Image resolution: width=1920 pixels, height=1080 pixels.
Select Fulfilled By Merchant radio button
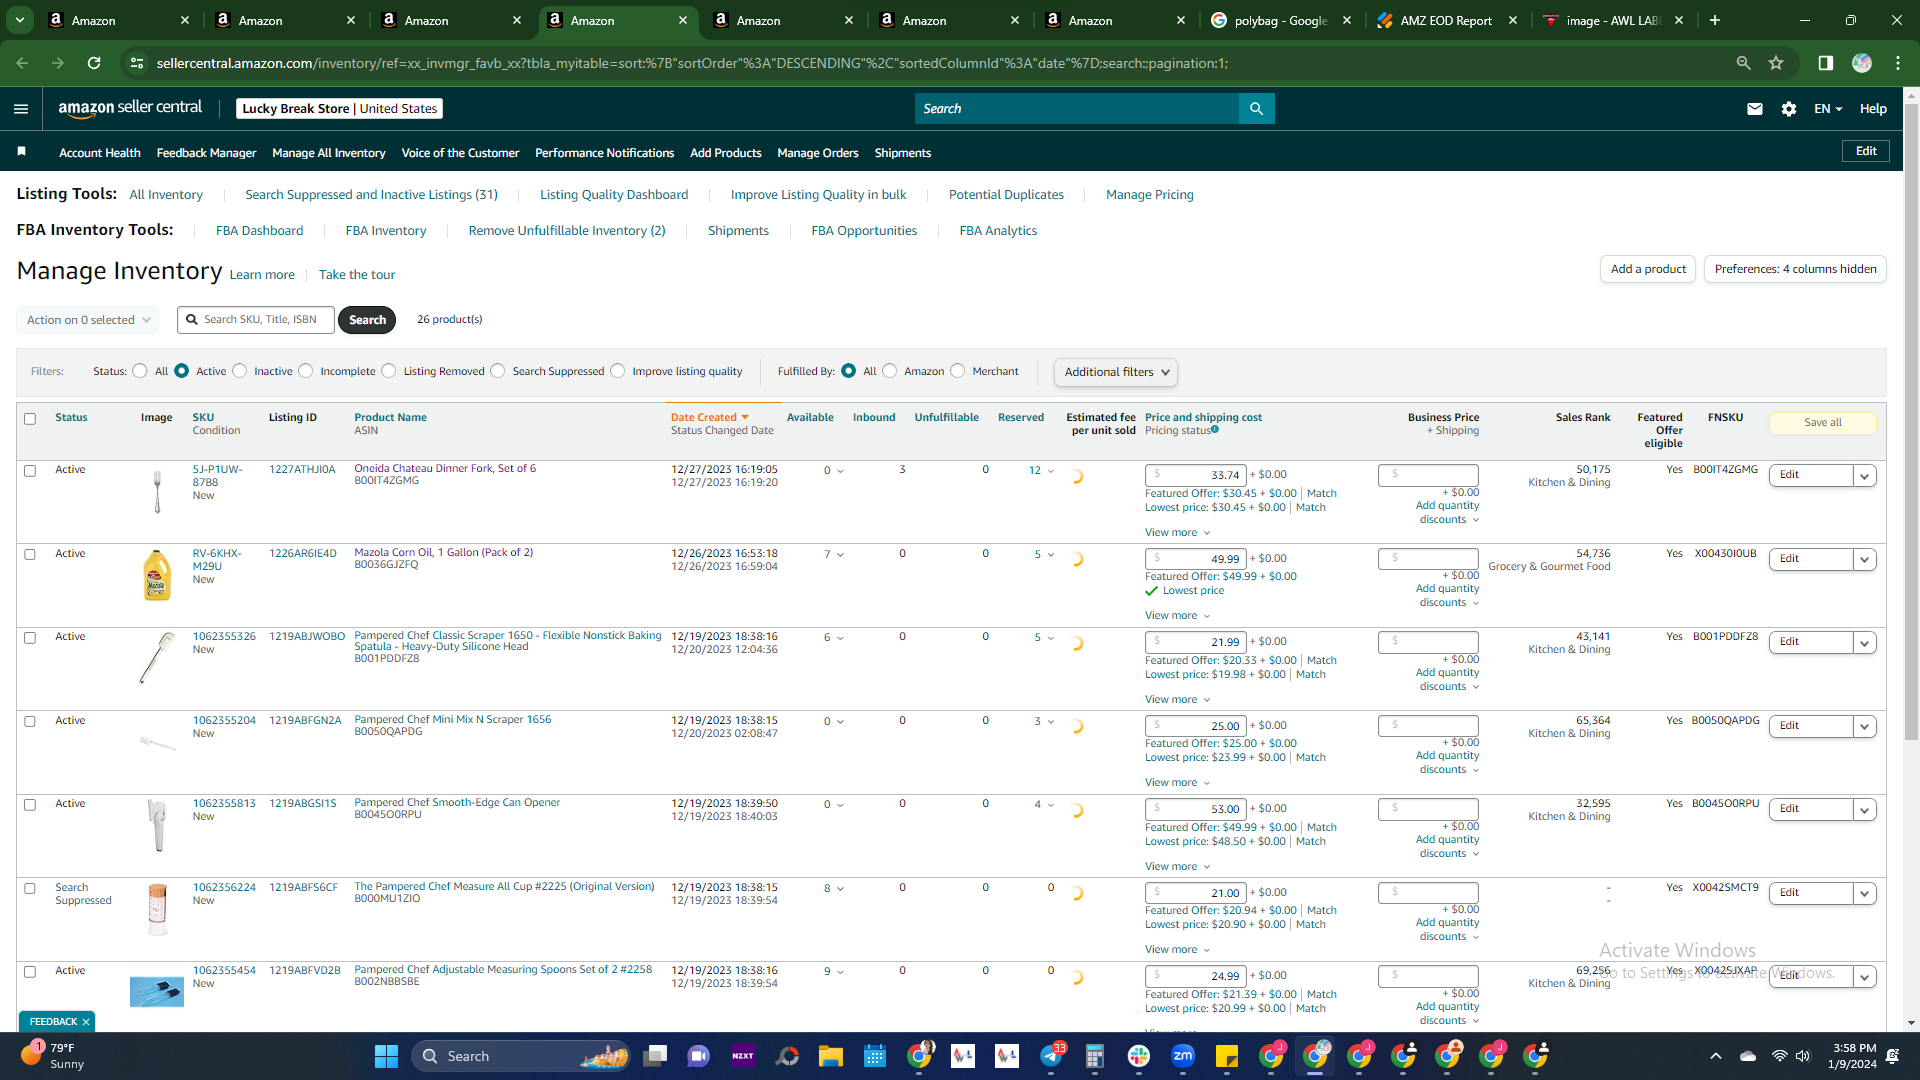point(958,371)
